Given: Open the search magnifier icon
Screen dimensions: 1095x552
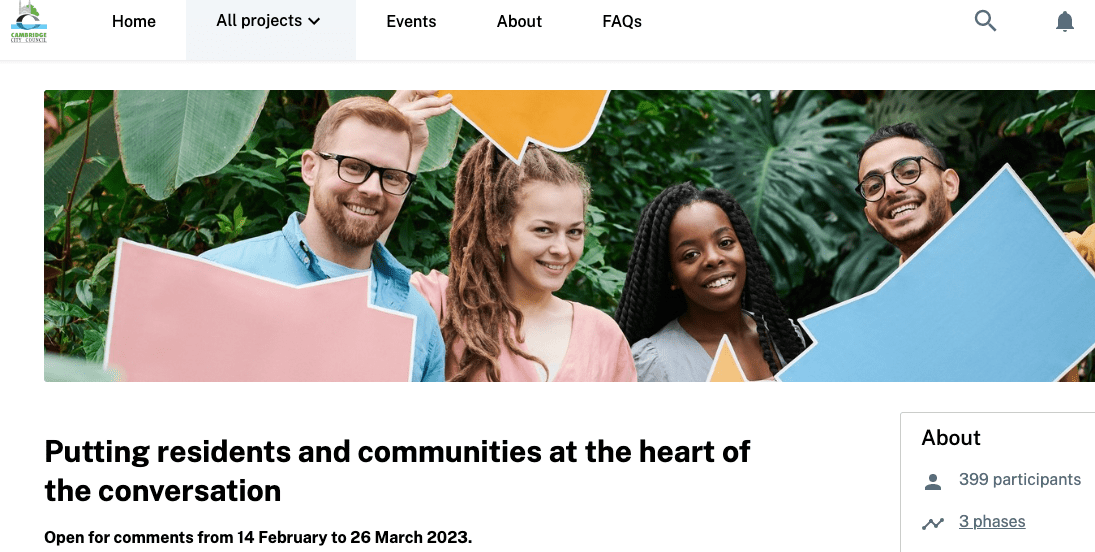Looking at the screenshot, I should [985, 21].
